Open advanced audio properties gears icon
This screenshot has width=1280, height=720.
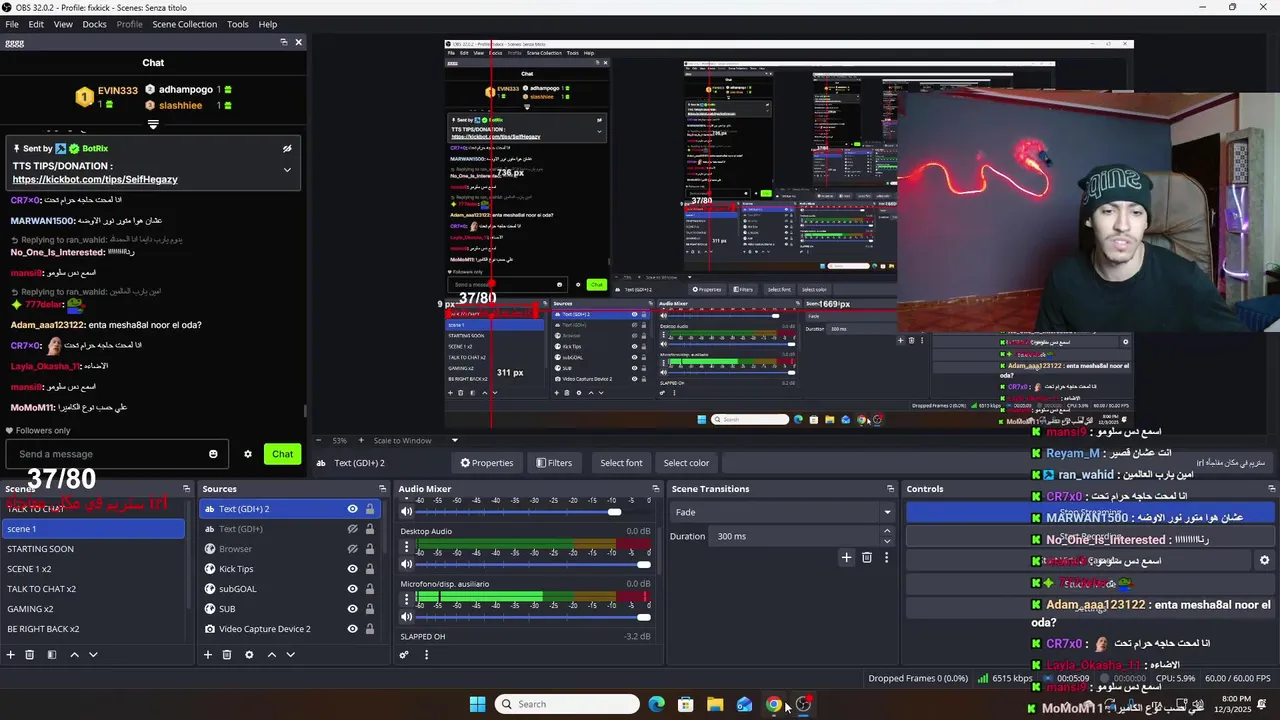404,655
